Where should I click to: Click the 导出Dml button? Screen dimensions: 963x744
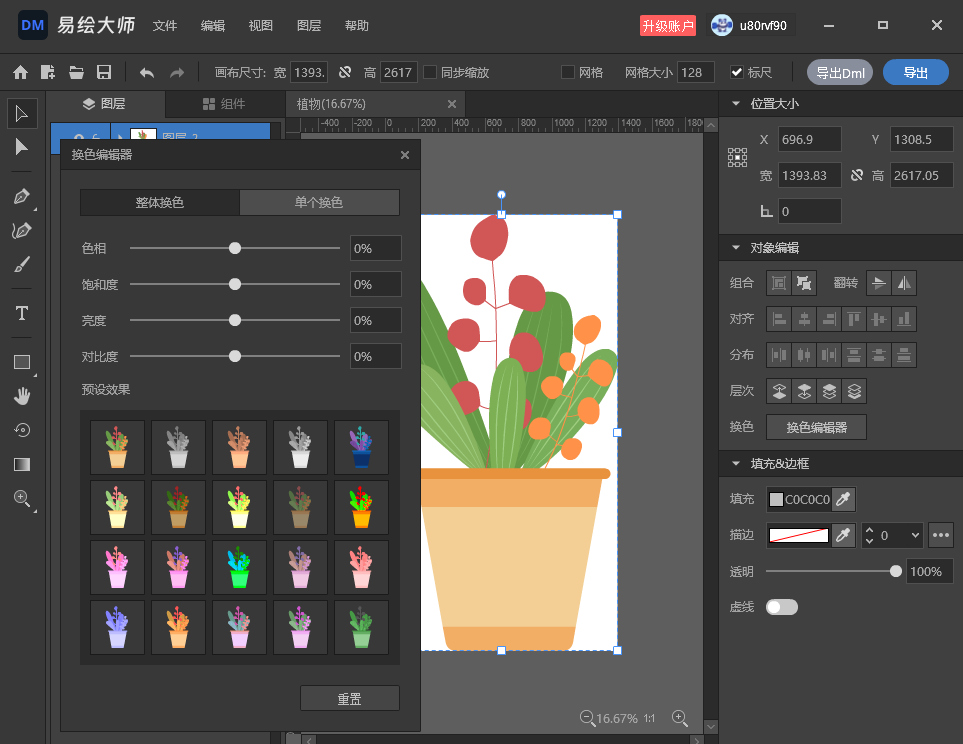pos(840,72)
